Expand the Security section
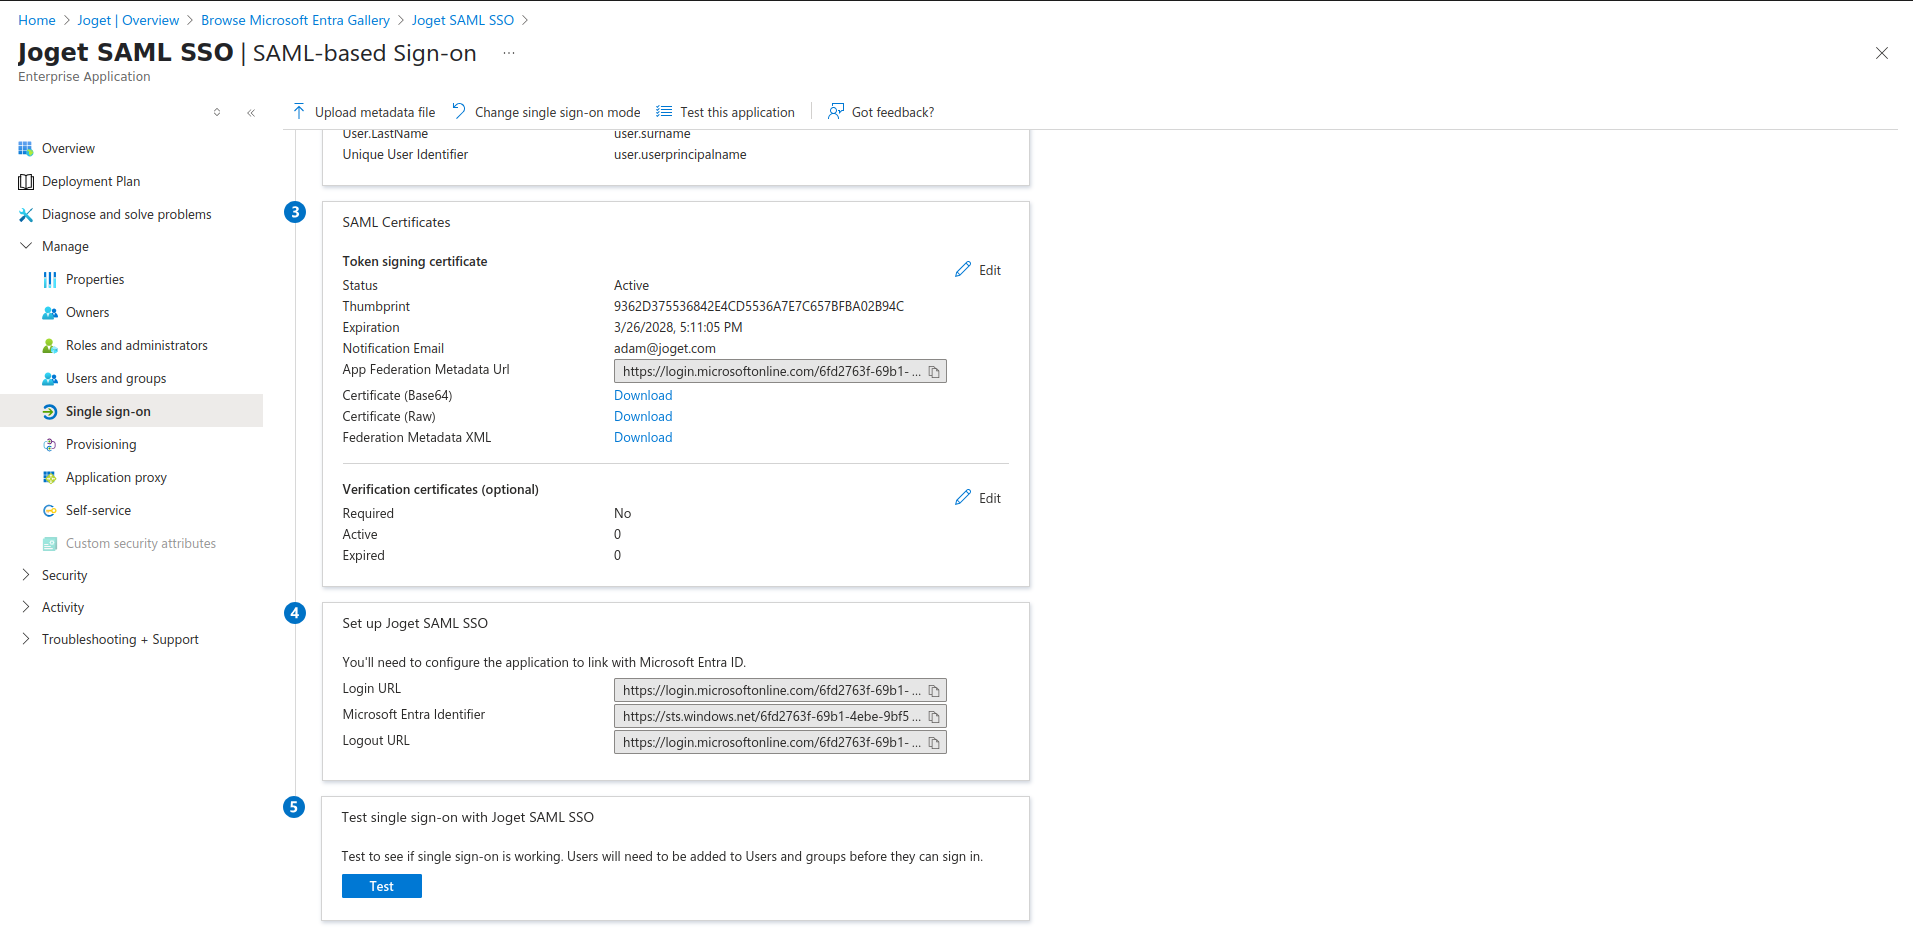This screenshot has width=1913, height=952. pos(26,575)
